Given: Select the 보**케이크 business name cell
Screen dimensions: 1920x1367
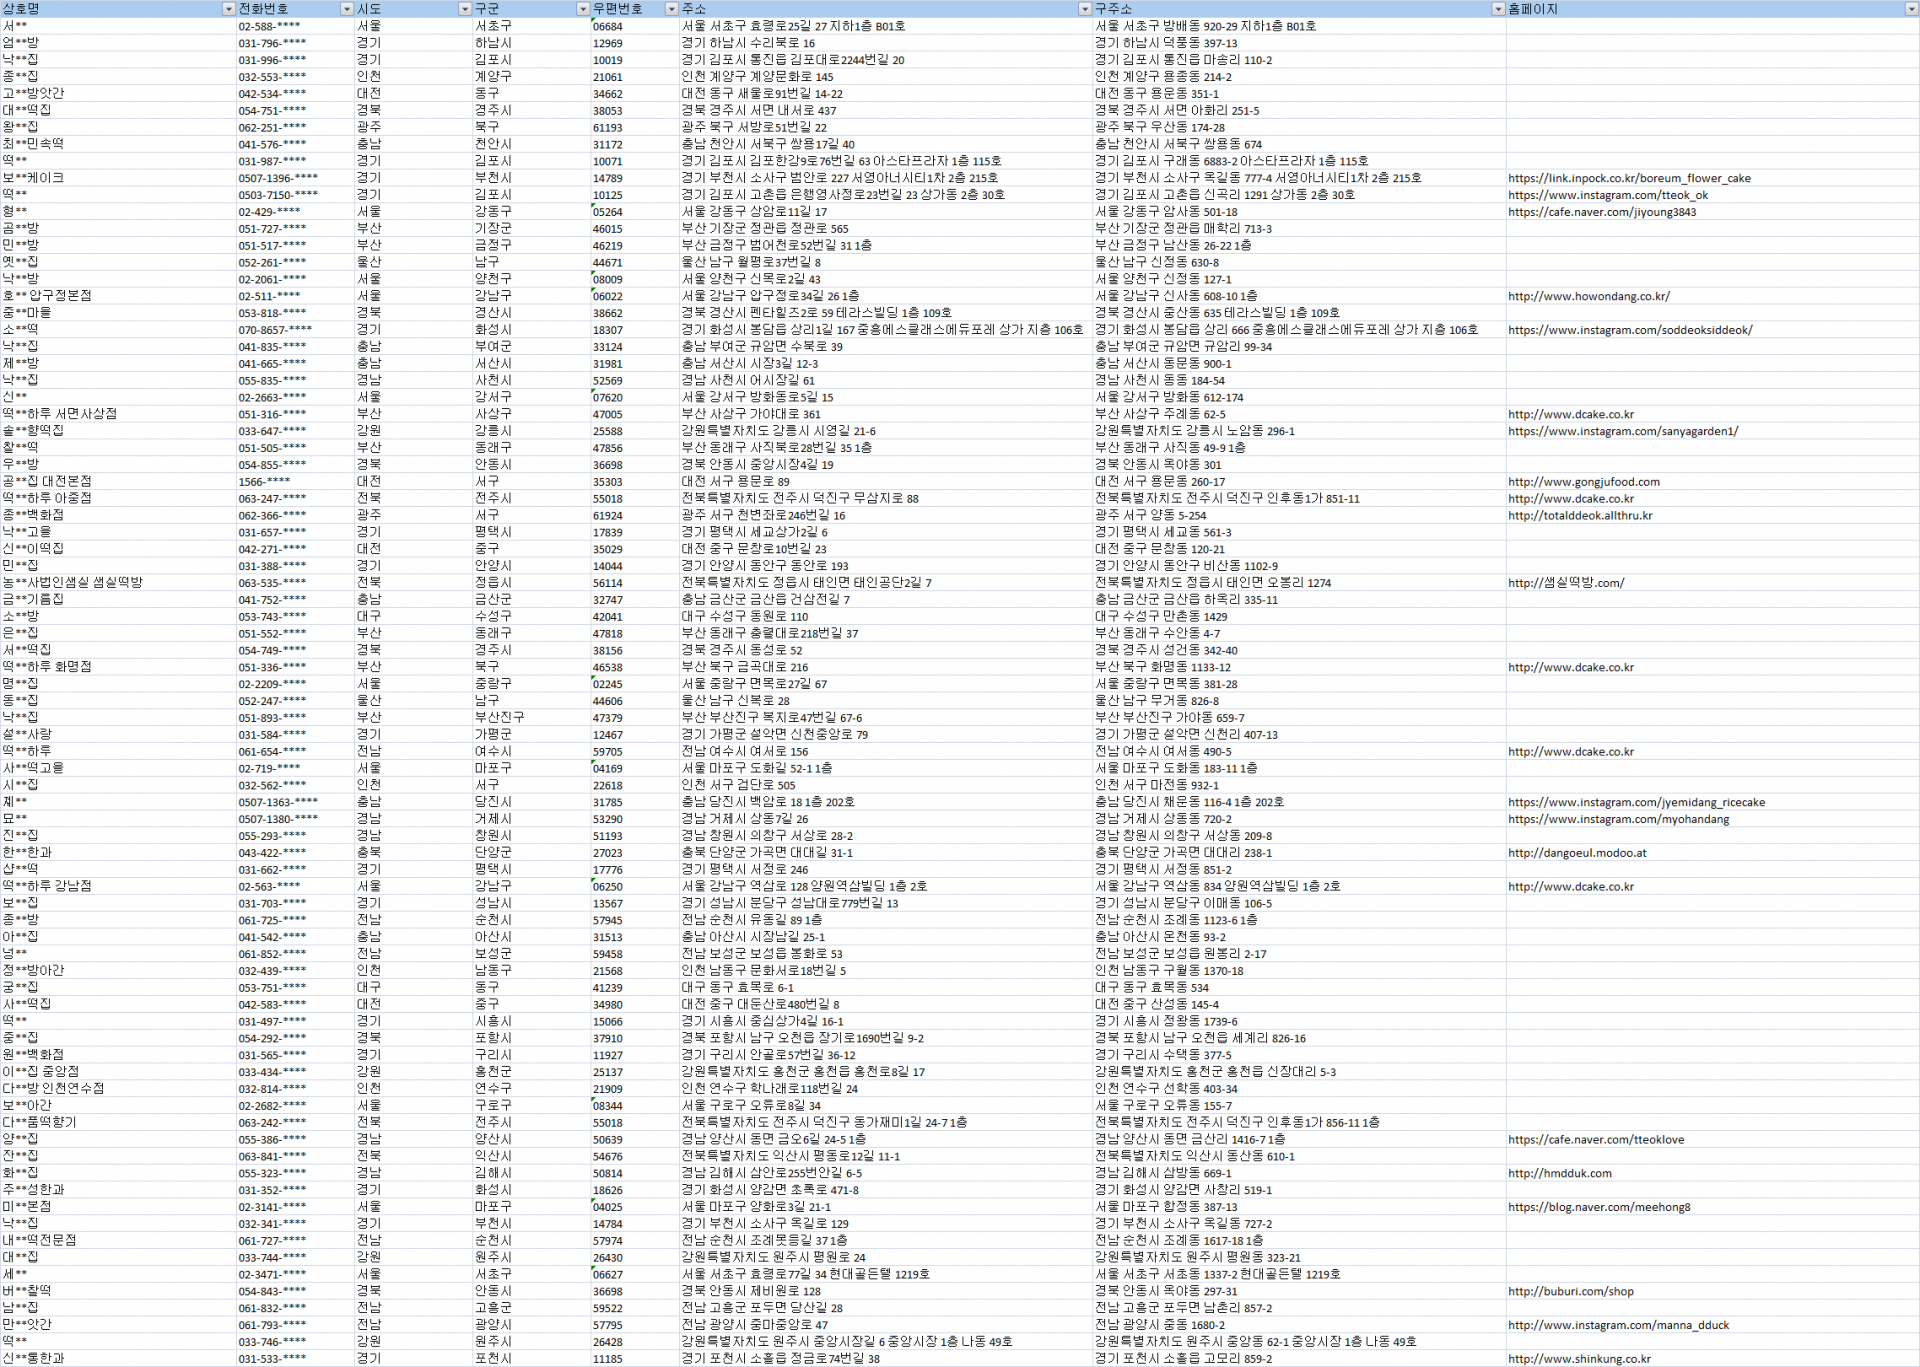Looking at the screenshot, I should click(34, 178).
